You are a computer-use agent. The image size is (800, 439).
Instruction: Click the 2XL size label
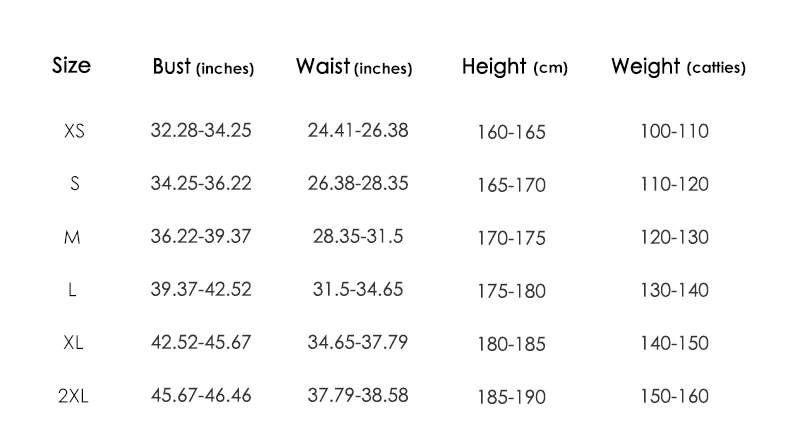(x=73, y=396)
